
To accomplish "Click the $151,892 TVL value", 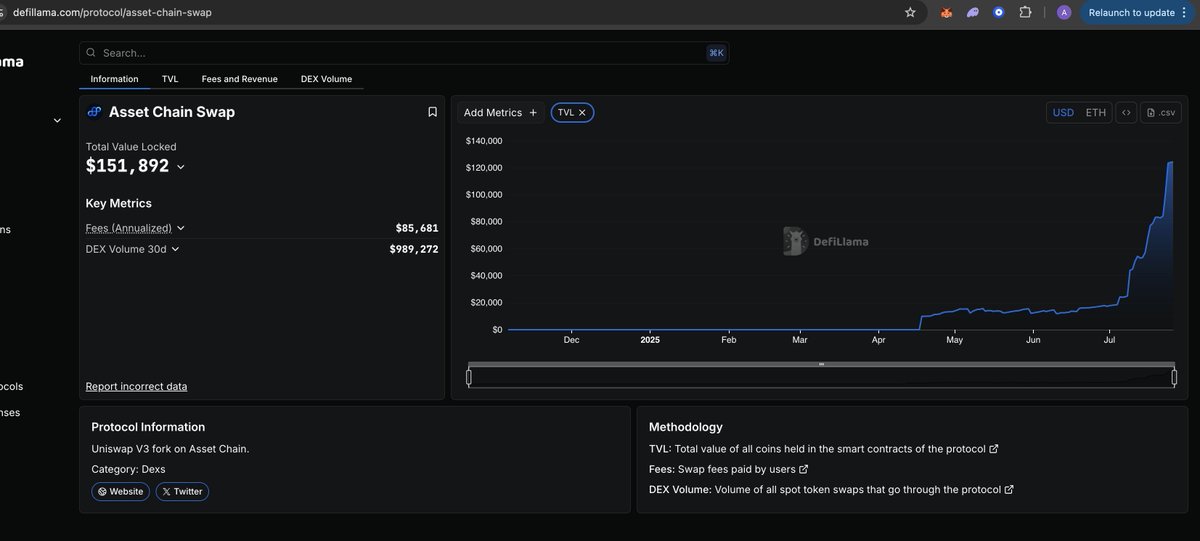I will pos(128,166).
